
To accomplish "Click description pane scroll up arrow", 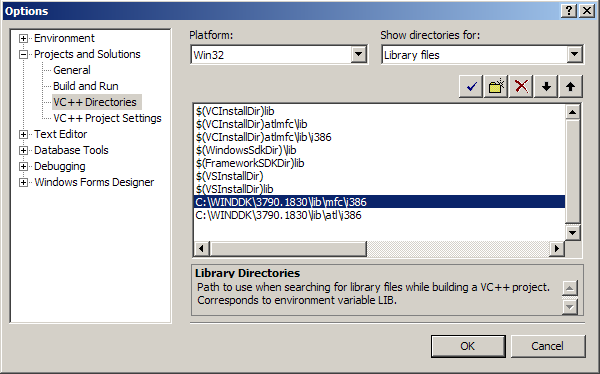I will 569,288.
